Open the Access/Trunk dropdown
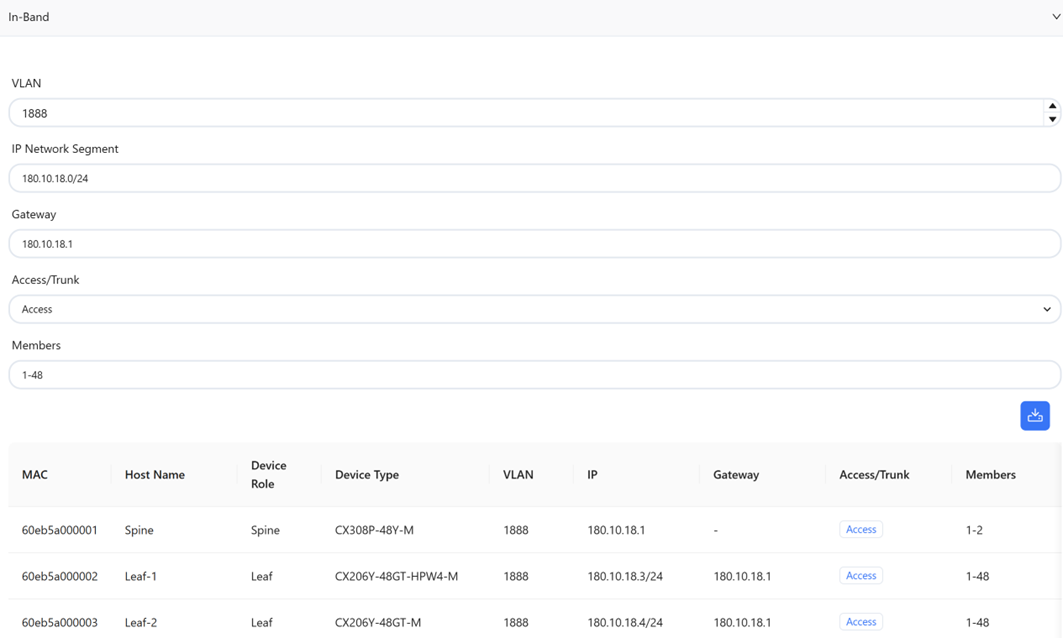 click(x=534, y=309)
